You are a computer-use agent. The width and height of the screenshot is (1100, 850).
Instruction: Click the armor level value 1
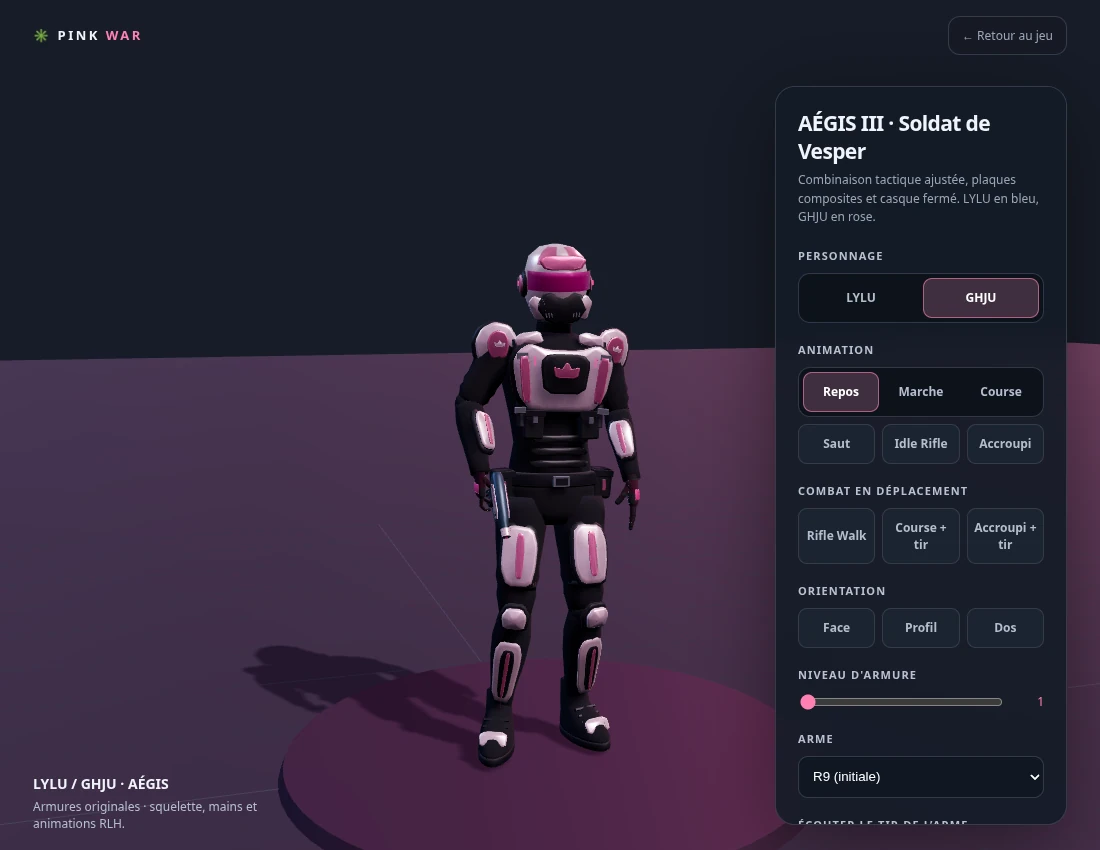click(x=1040, y=702)
